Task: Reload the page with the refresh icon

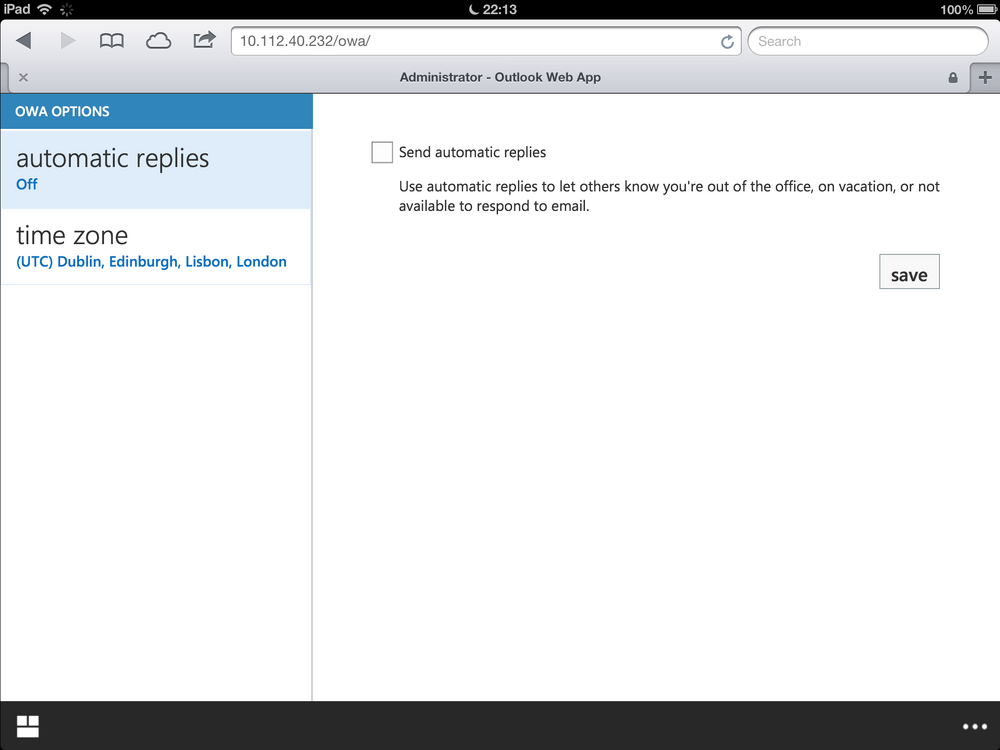Action: 727,42
